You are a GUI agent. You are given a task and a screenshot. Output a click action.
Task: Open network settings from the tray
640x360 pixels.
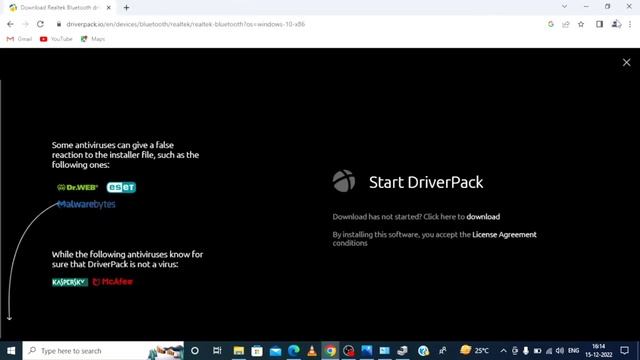pos(549,351)
